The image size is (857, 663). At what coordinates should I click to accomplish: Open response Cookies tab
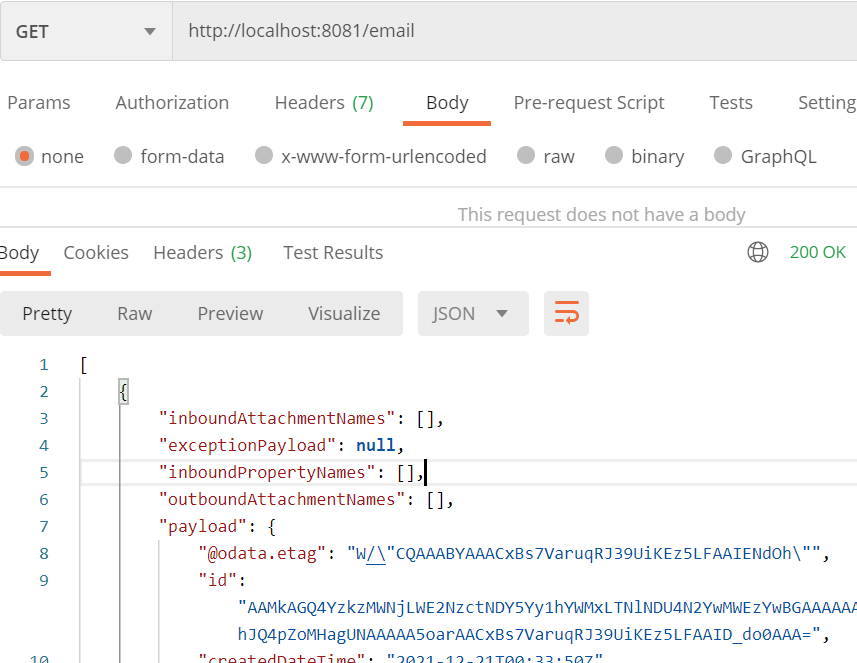pyautogui.click(x=96, y=253)
